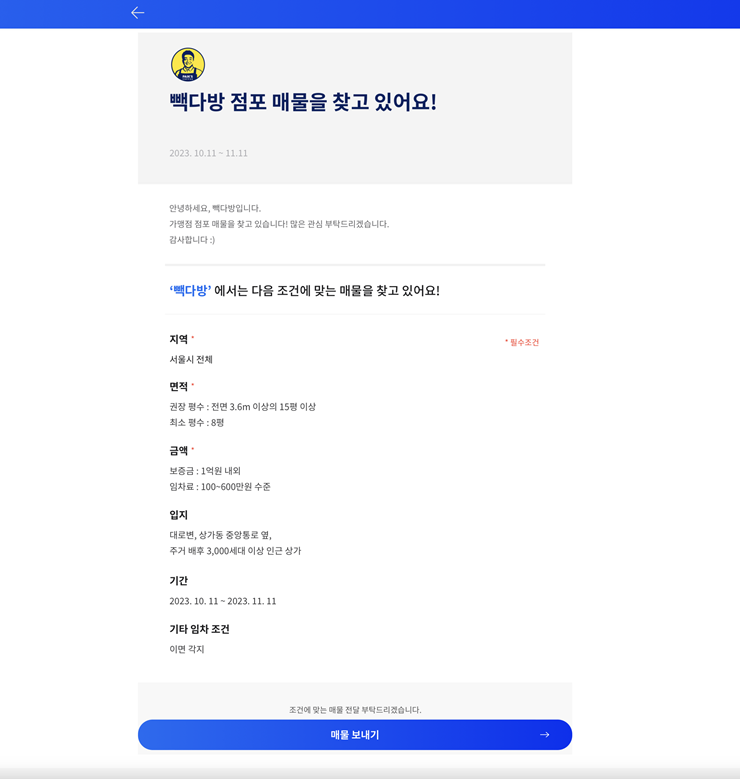Click the 면적 section label
Screen dimensions: 740x779
click(178, 387)
